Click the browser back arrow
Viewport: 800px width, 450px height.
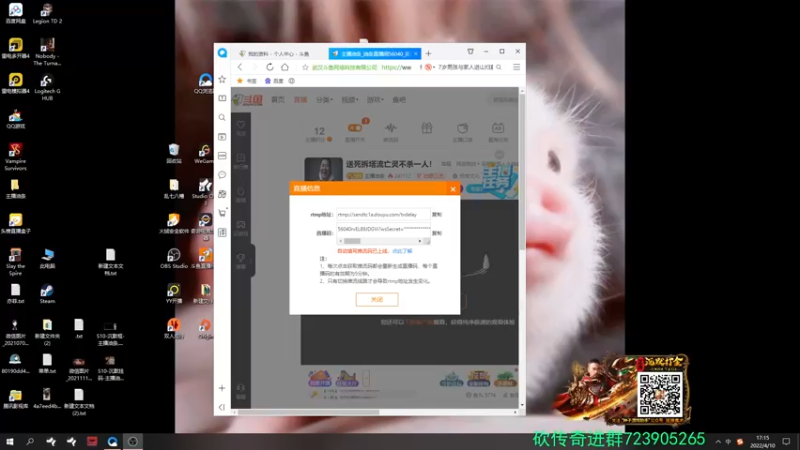click(x=240, y=67)
